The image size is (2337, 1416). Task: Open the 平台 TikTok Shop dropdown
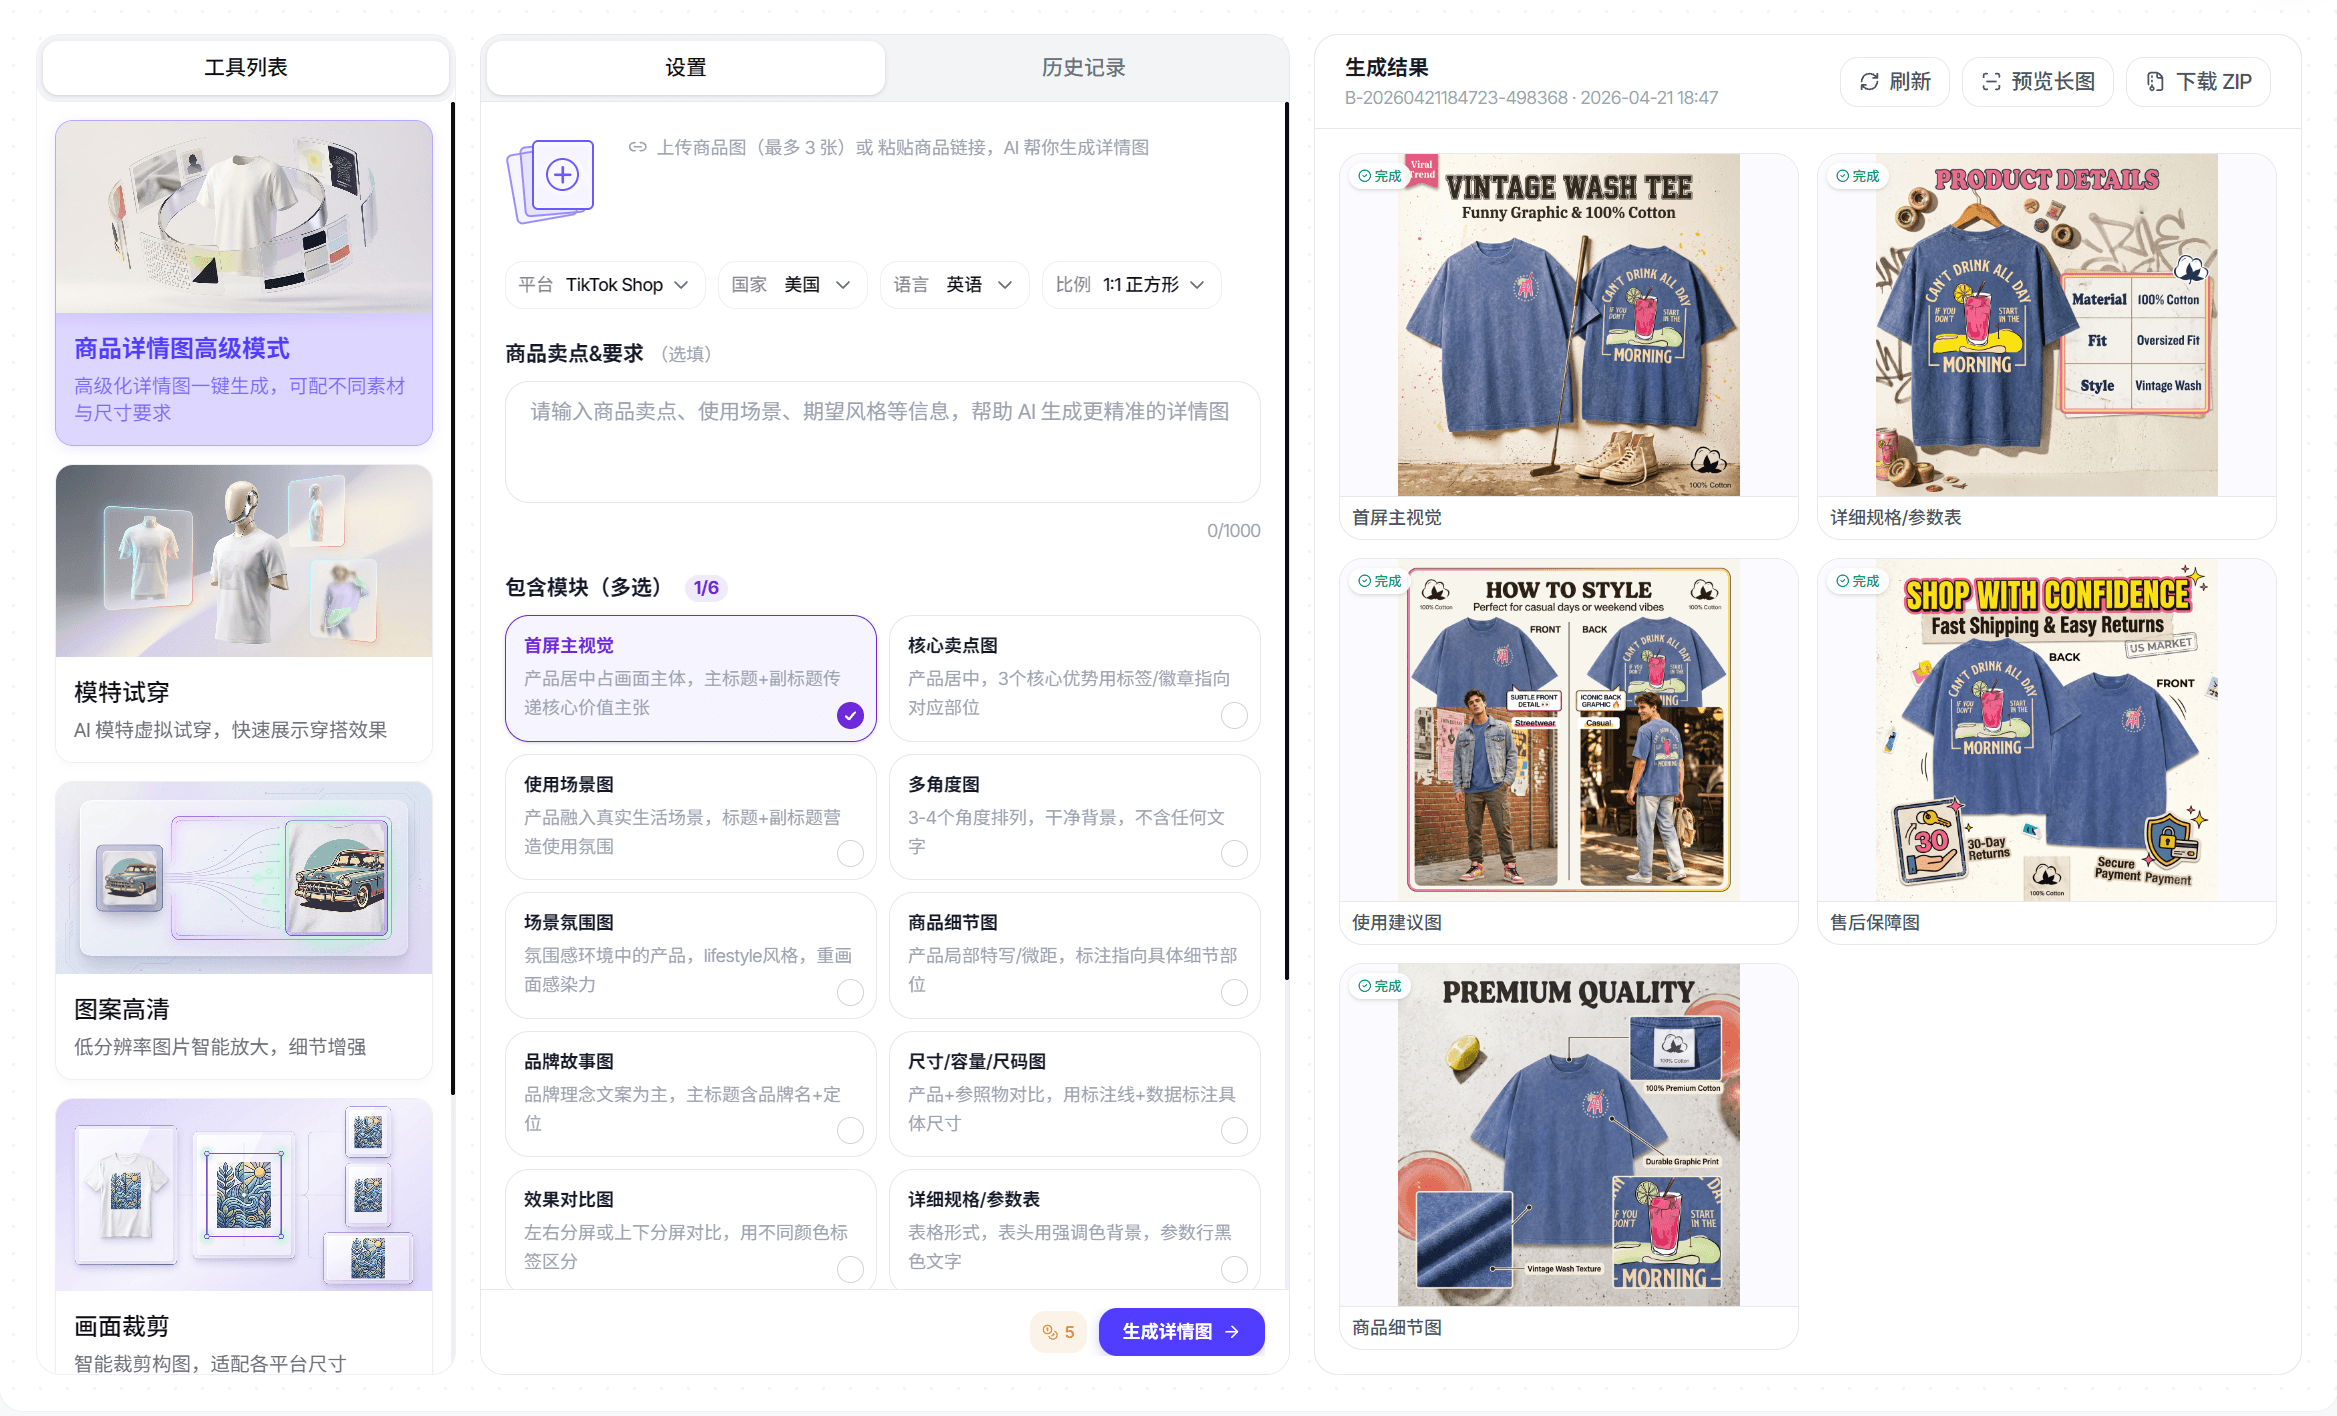tap(604, 285)
